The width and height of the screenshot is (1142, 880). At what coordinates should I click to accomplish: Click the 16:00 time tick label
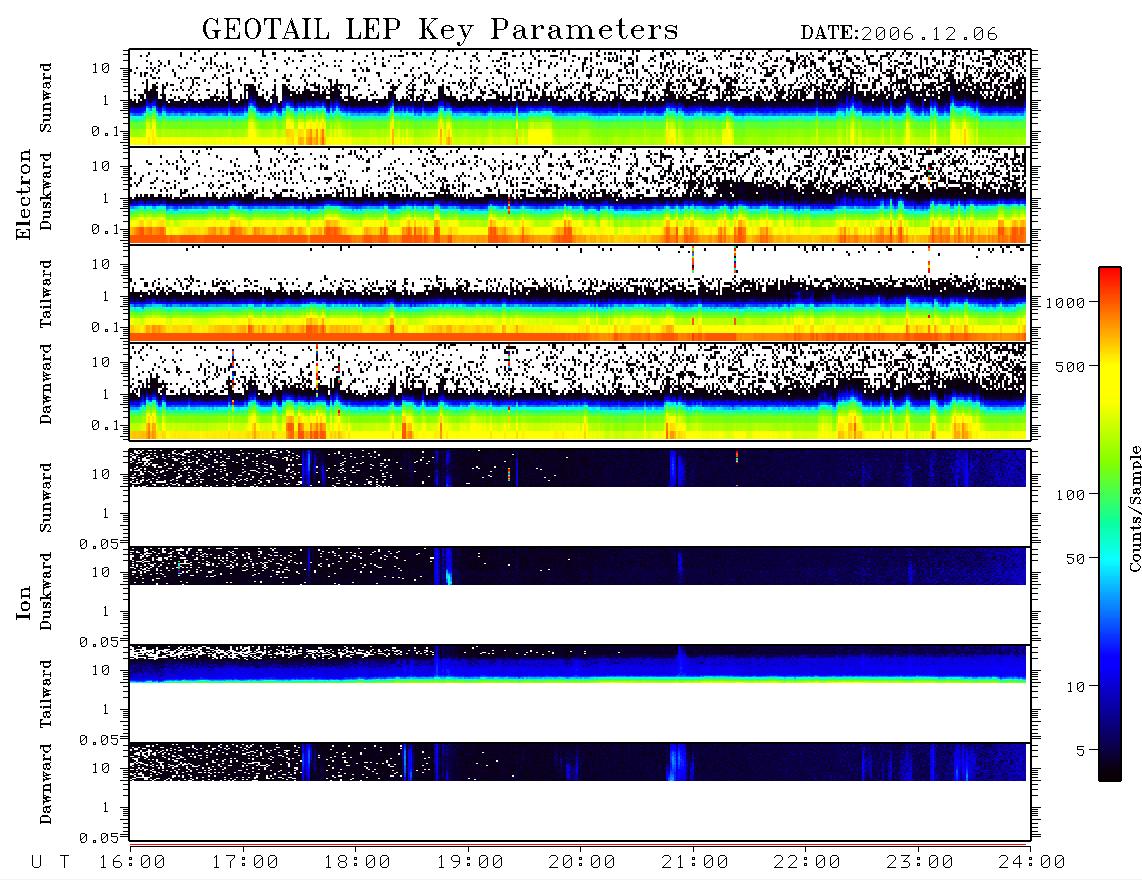click(133, 862)
